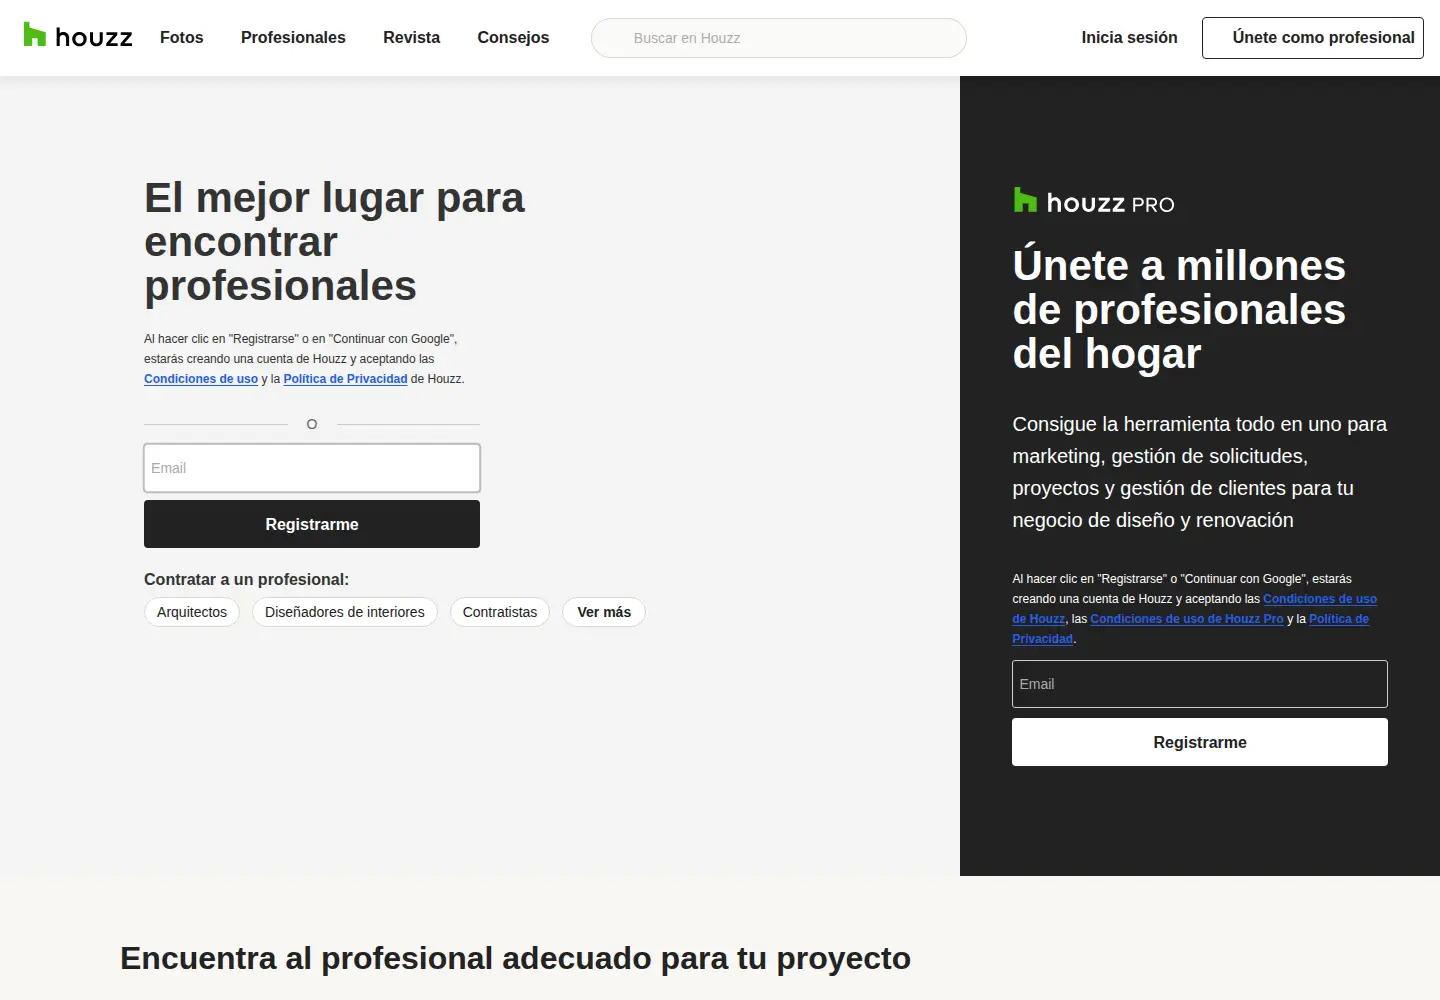This screenshot has height=1000, width=1440.
Task: Open the Consejos menu
Action: [513, 37]
